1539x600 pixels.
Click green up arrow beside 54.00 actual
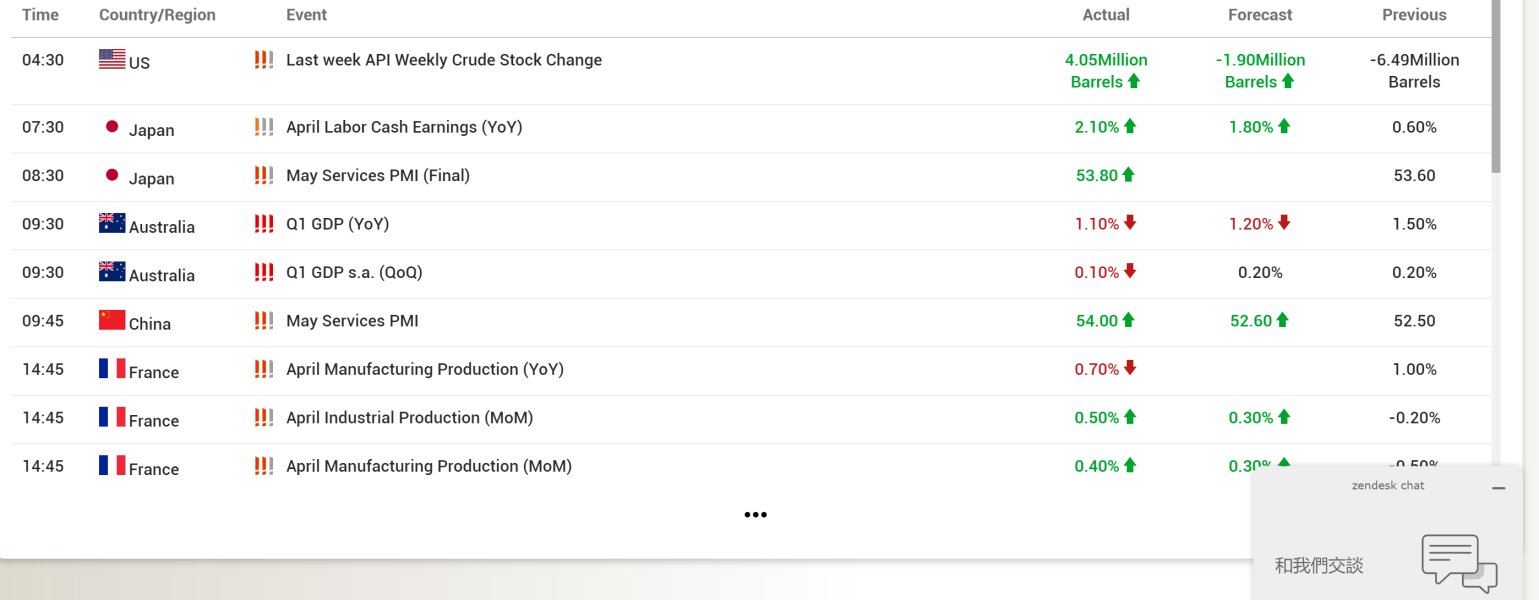[1128, 320]
